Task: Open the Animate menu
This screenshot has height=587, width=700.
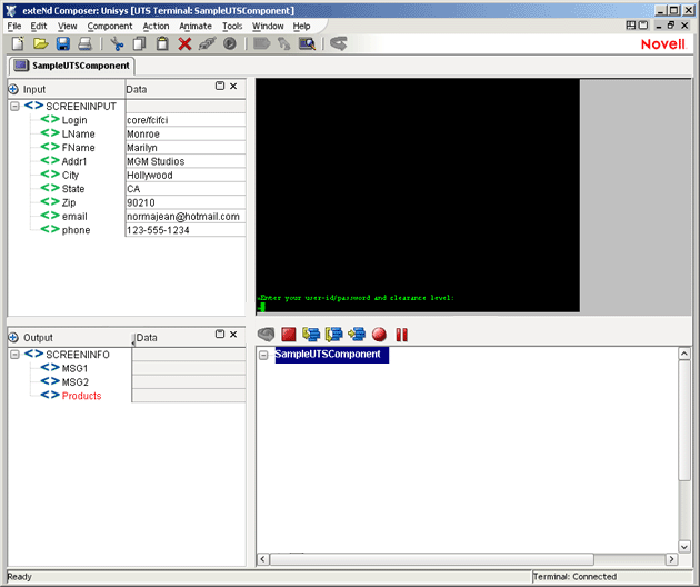Action: (196, 26)
